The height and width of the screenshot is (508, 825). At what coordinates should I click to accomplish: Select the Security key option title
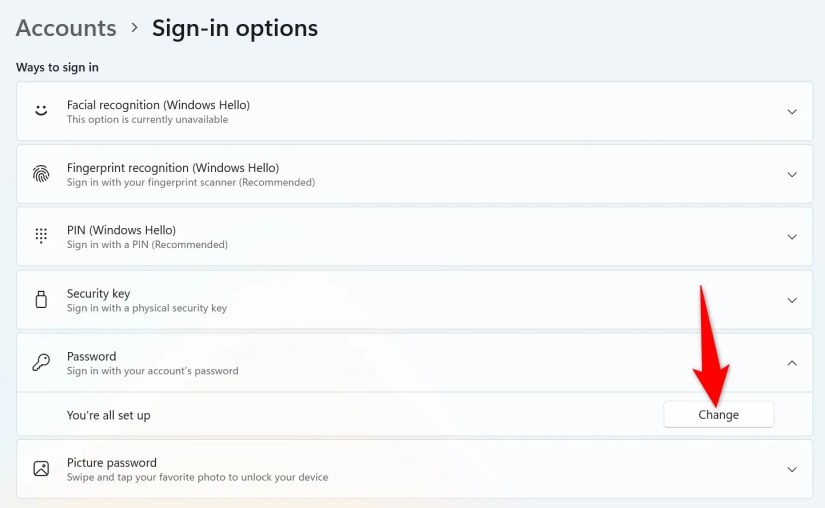98,293
